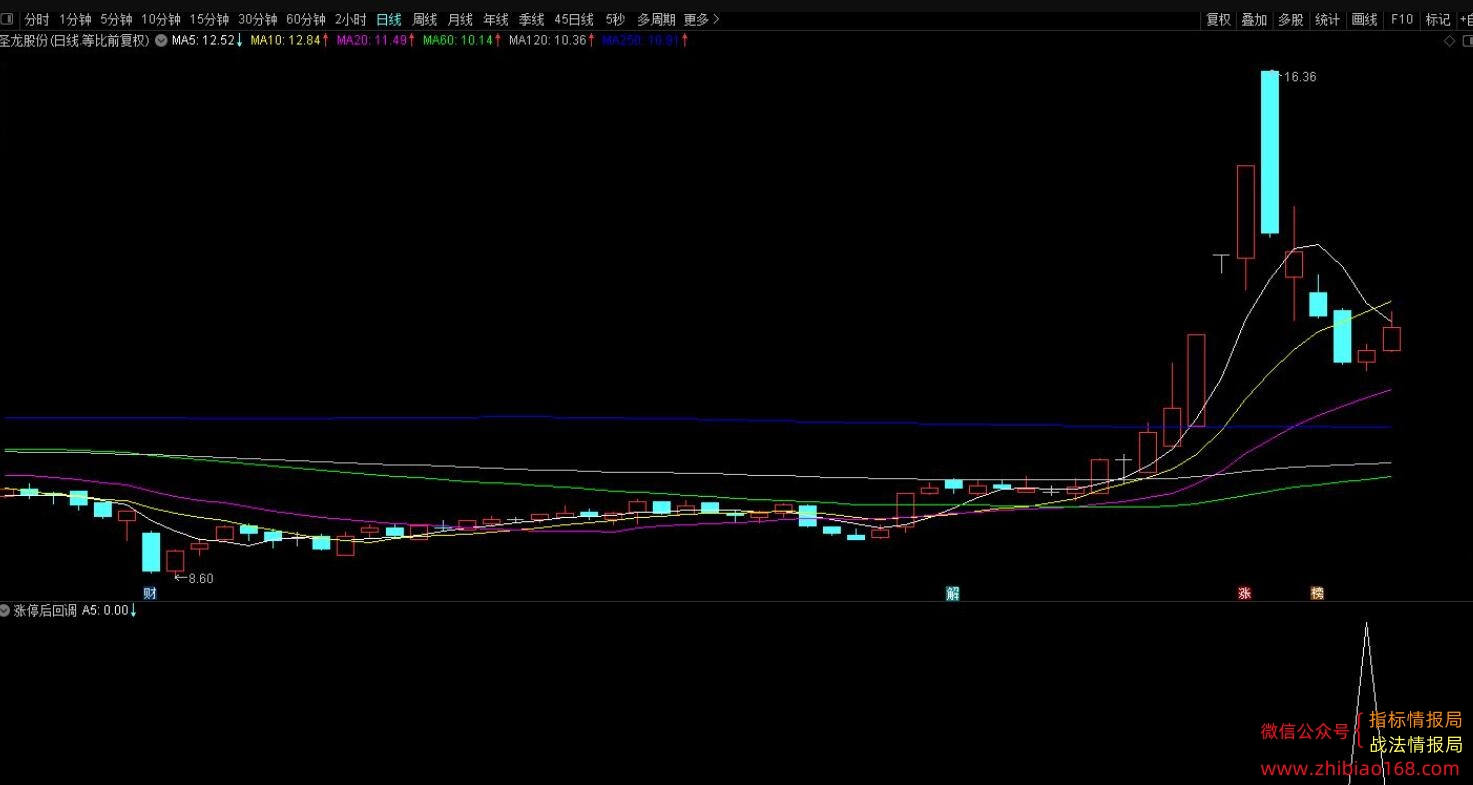This screenshot has width=1473, height=785.
Task: Select the 5分钟 period tab
Action: [116, 19]
